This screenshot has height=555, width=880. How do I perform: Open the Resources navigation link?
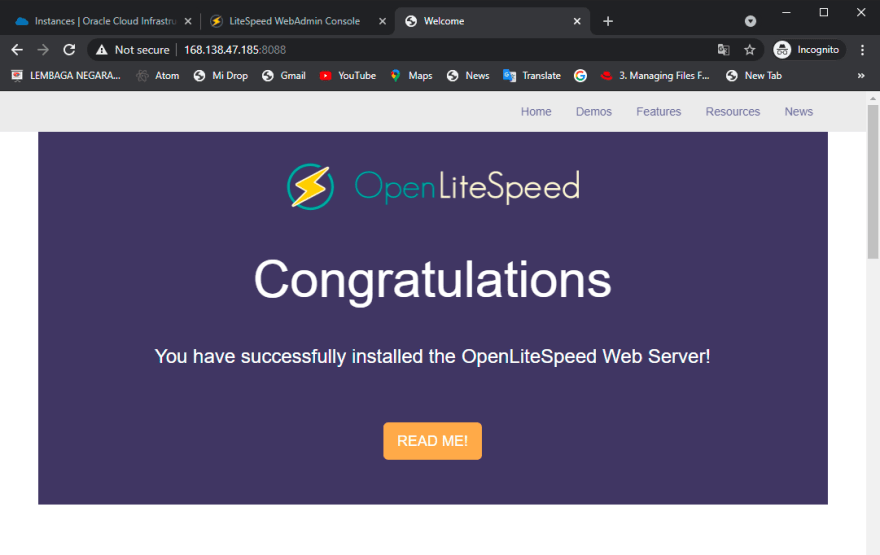click(732, 112)
